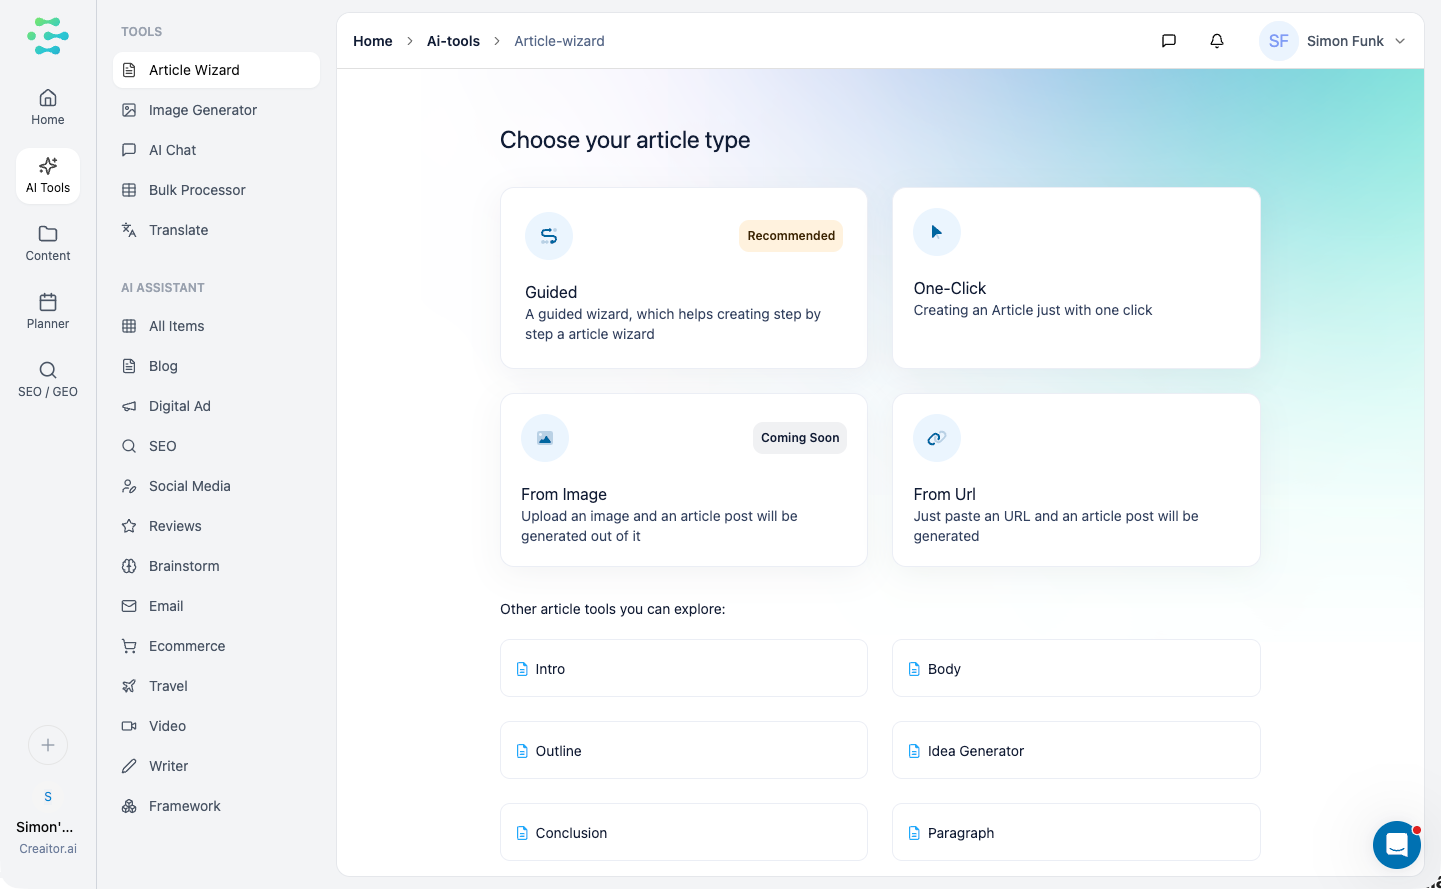Select the From Url article card
Viewport: 1441px width, 889px height.
pos(1075,480)
